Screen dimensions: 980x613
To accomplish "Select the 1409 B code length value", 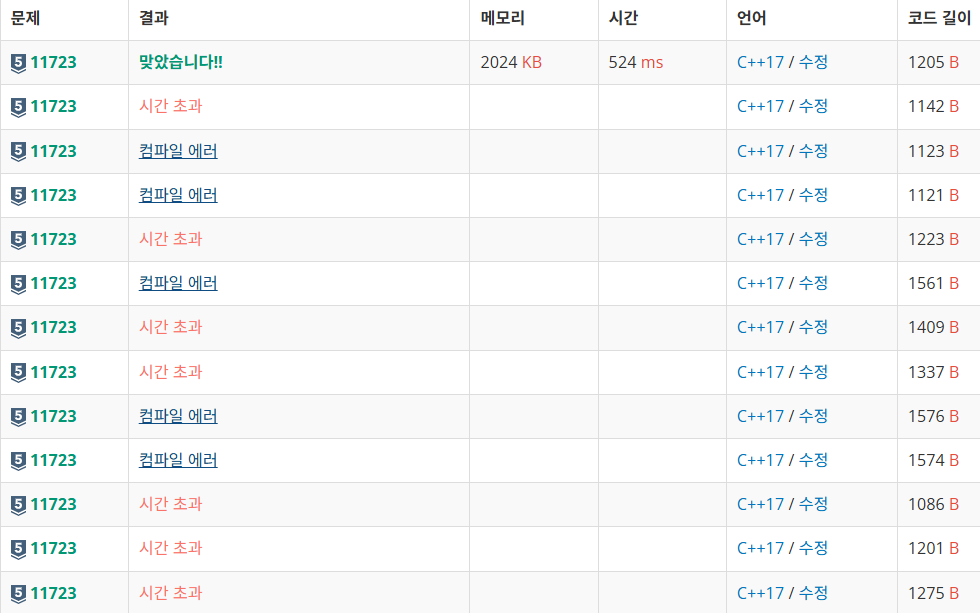I will tap(933, 327).
